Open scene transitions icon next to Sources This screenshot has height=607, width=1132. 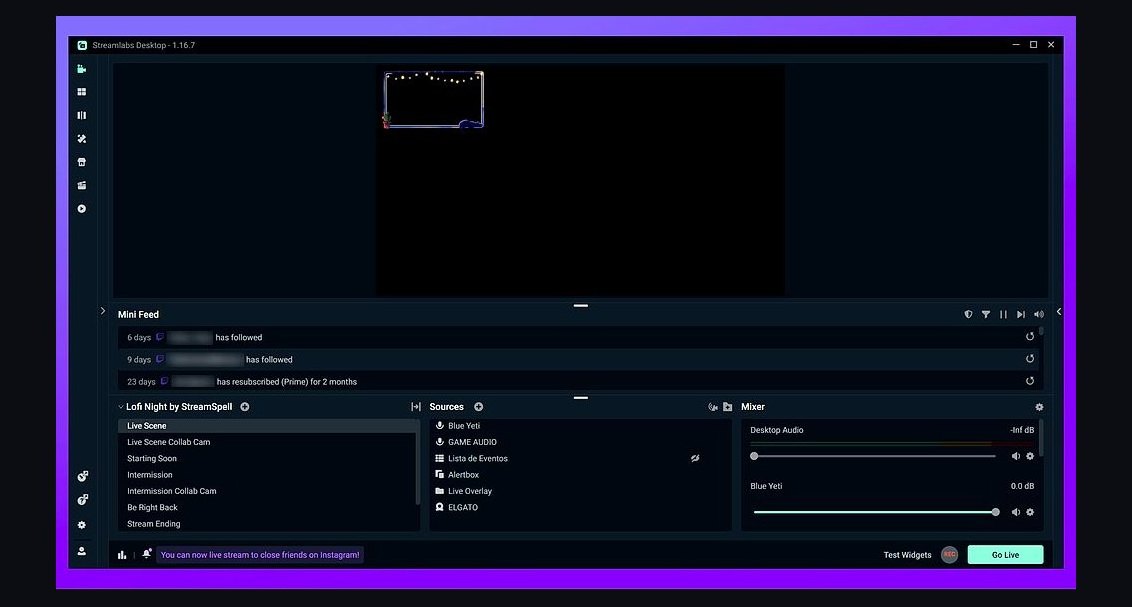[x=416, y=407]
